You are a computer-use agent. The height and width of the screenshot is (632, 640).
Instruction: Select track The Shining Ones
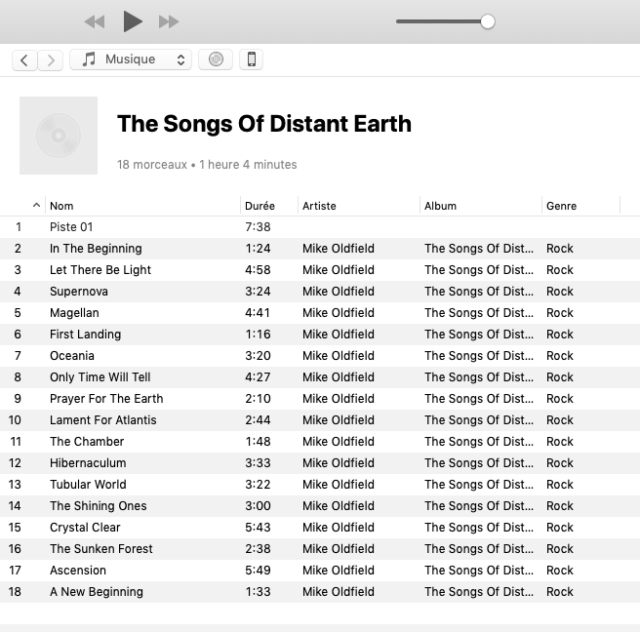point(320,506)
